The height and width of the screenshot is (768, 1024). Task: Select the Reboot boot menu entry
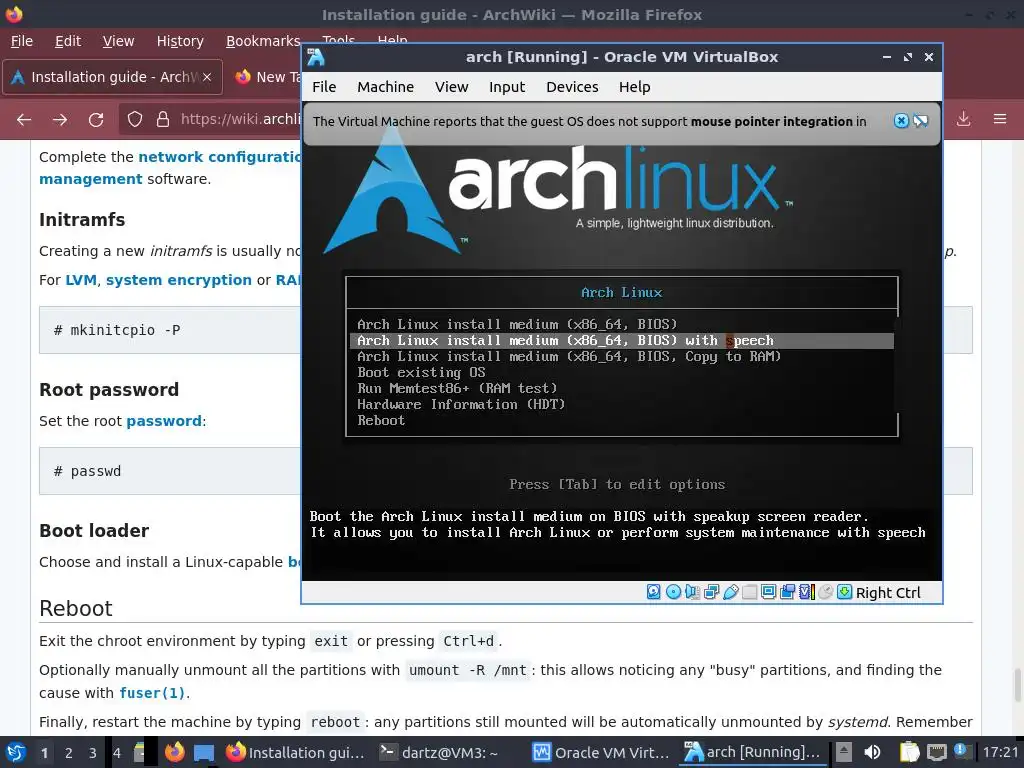381,421
